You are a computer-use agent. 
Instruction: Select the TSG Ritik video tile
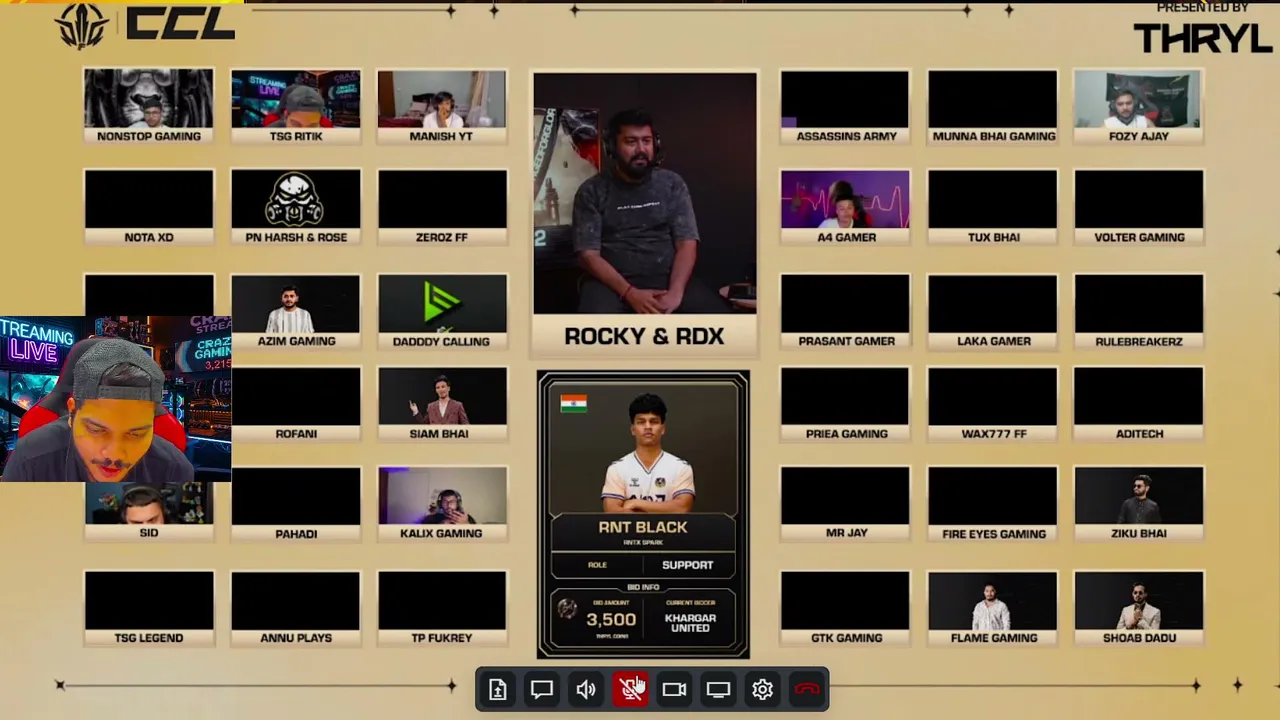(296, 106)
